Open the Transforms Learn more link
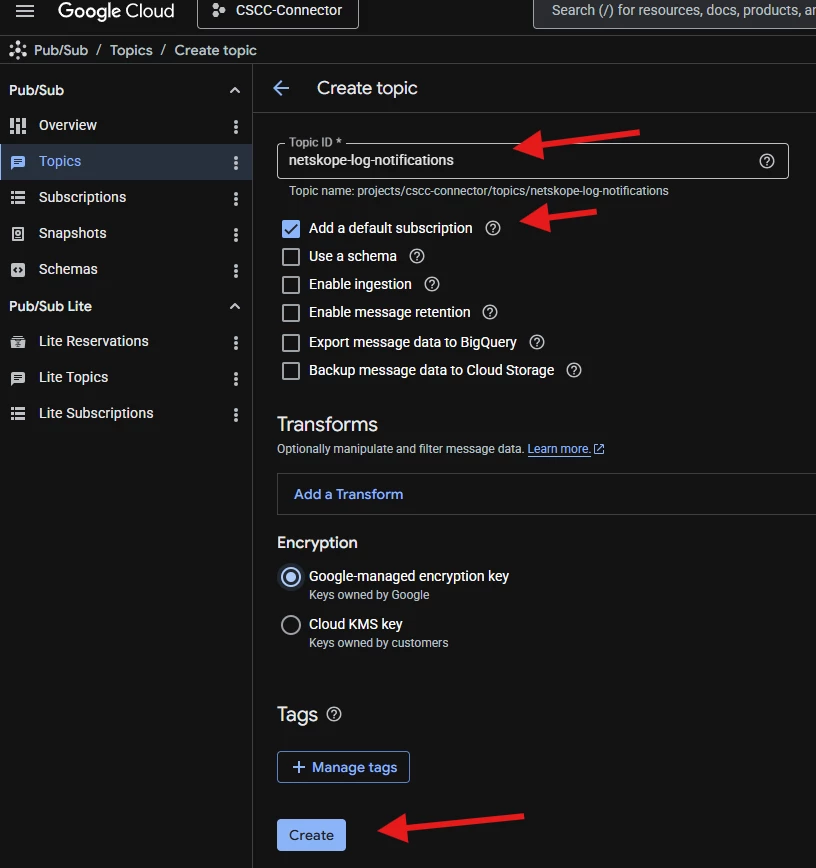The width and height of the screenshot is (816, 868). tap(566, 449)
